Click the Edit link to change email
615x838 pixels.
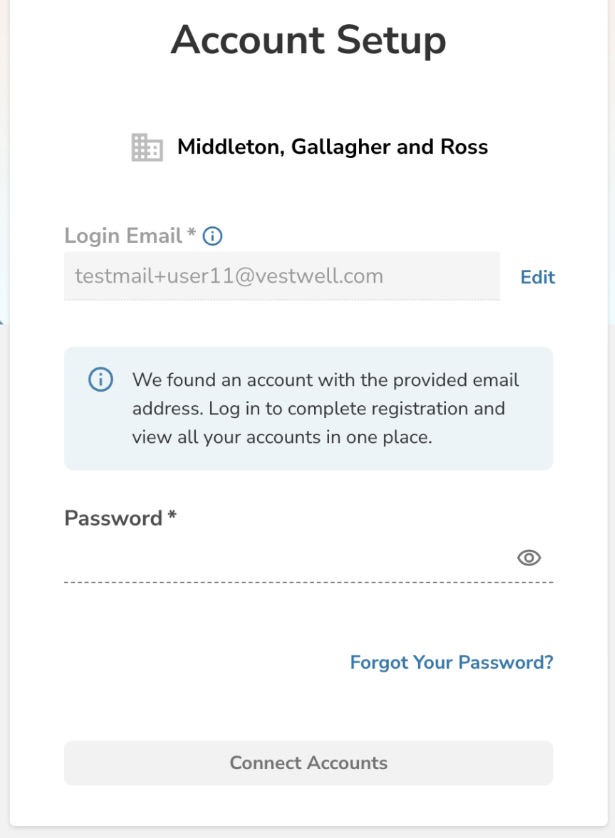[537, 277]
